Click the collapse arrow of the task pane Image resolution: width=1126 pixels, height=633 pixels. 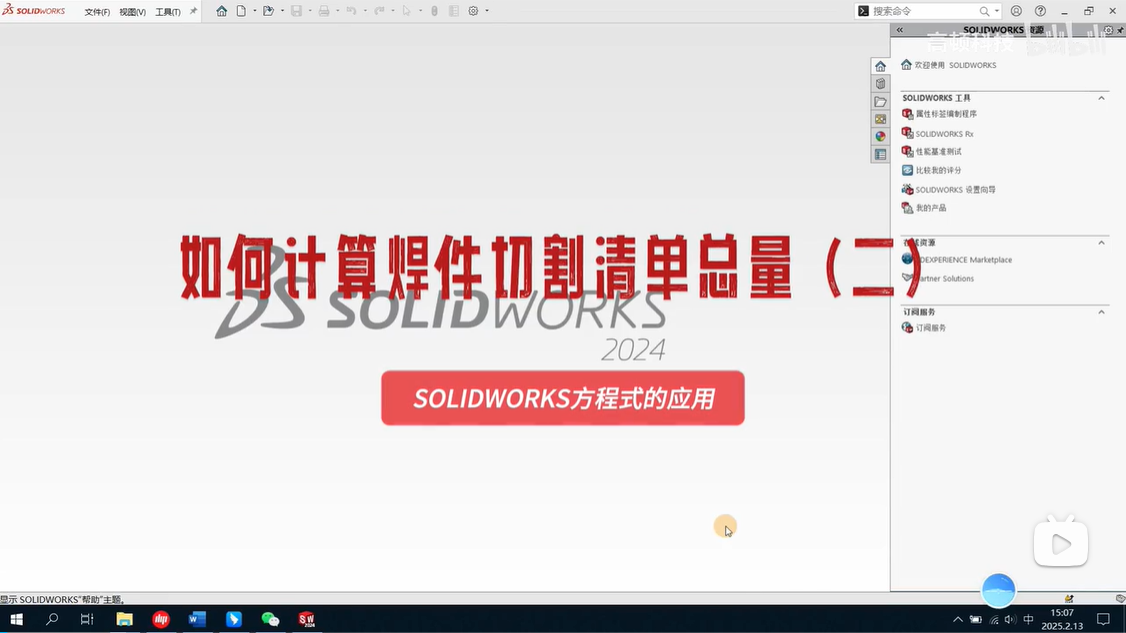pos(898,29)
